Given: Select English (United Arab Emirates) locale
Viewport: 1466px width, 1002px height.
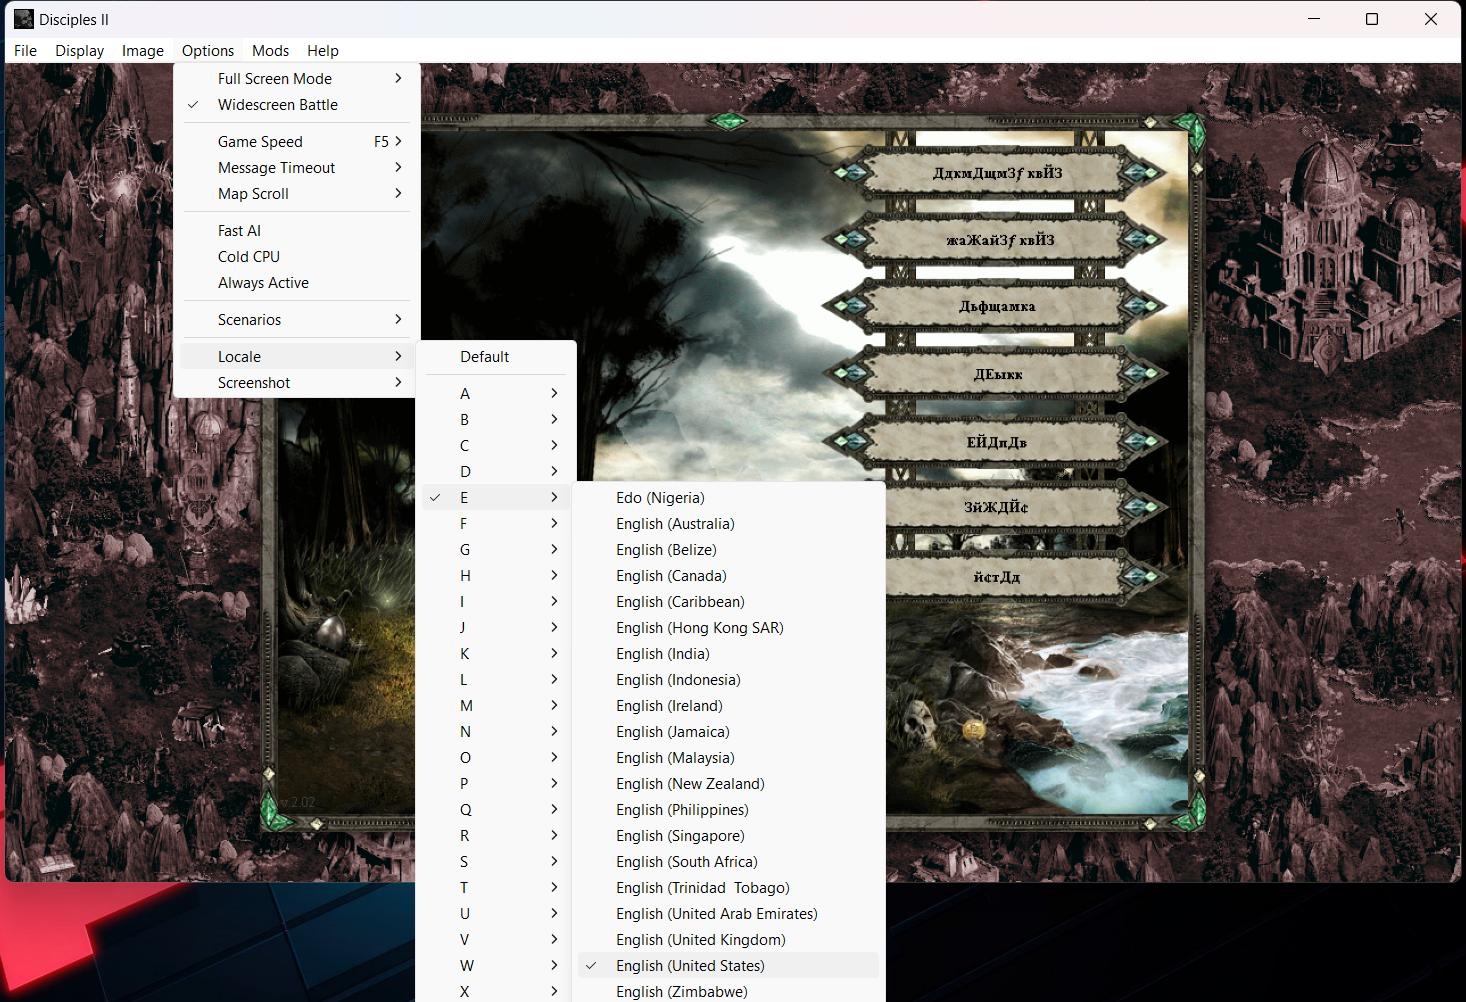Looking at the screenshot, I should click(x=728, y=914).
